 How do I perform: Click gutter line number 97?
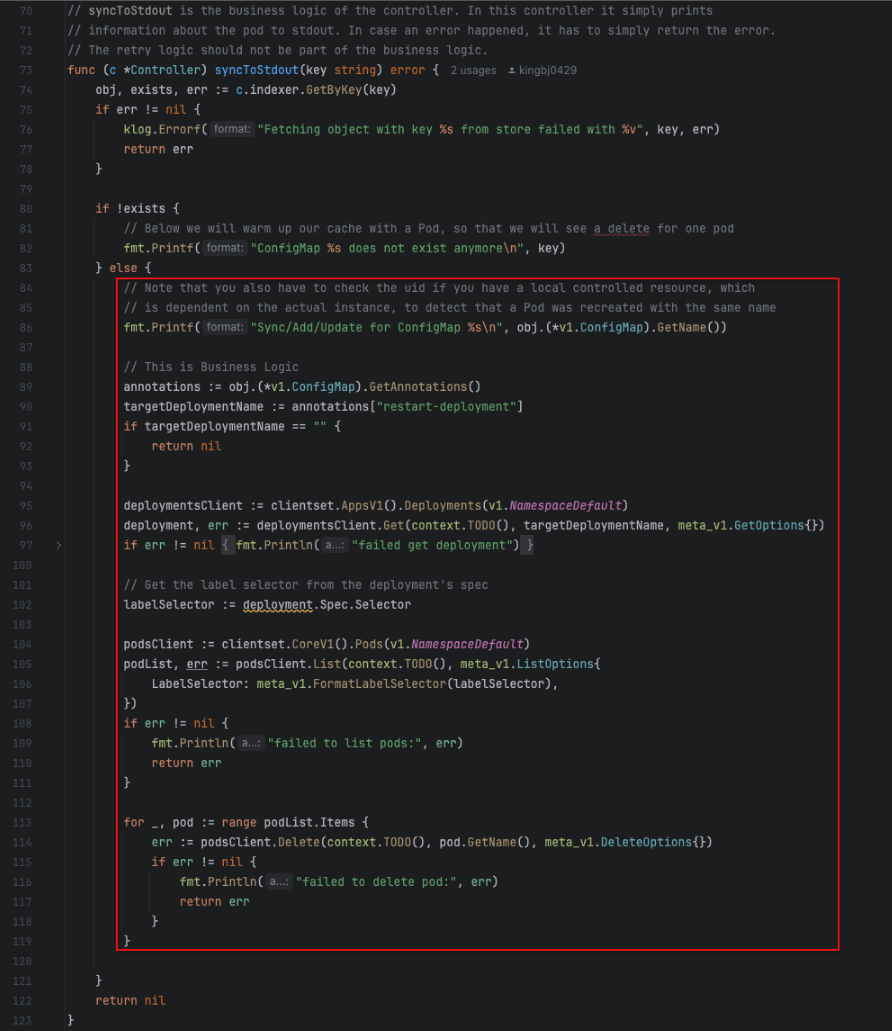tap(26, 545)
